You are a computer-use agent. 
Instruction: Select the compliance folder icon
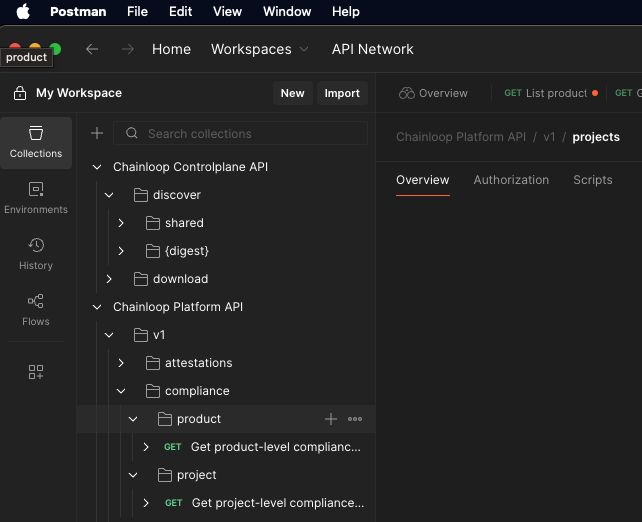click(x=153, y=391)
